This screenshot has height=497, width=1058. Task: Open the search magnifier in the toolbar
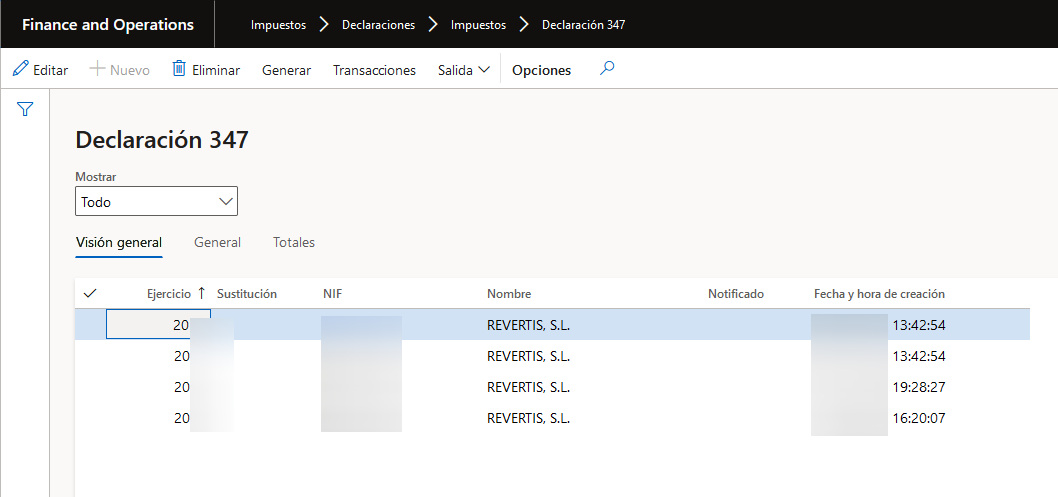click(x=606, y=69)
